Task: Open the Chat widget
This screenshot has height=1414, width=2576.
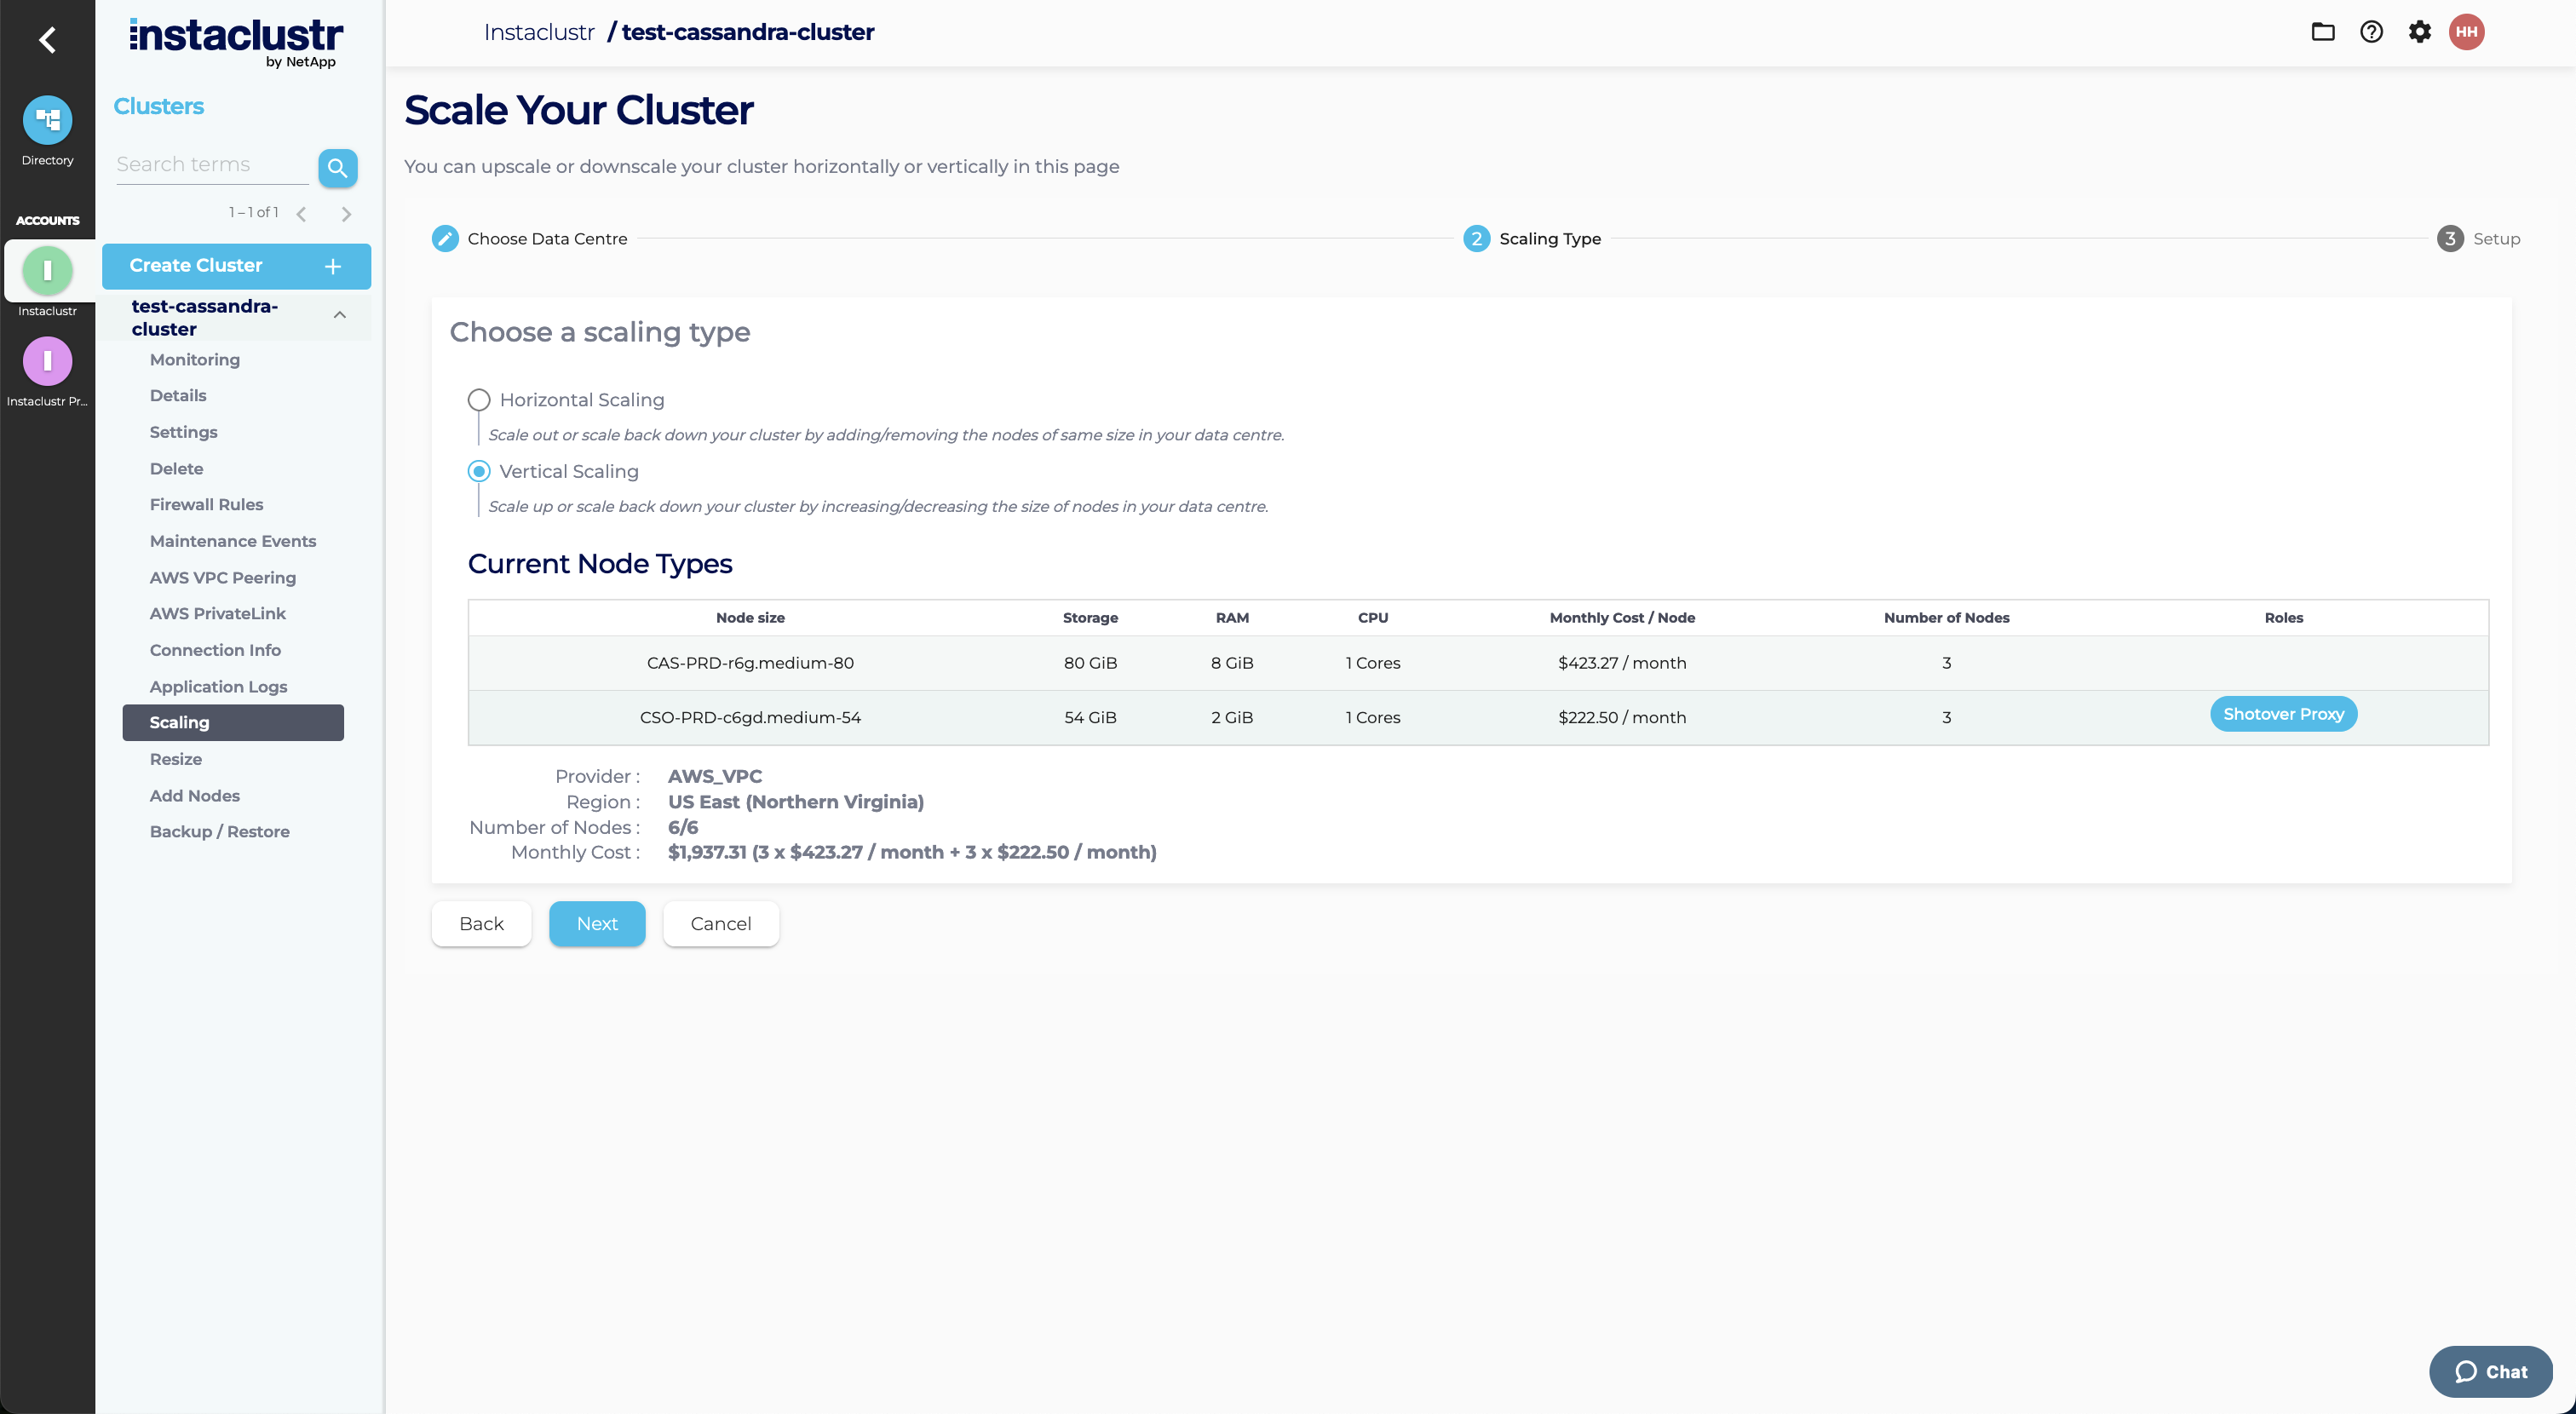Action: (x=2490, y=1372)
